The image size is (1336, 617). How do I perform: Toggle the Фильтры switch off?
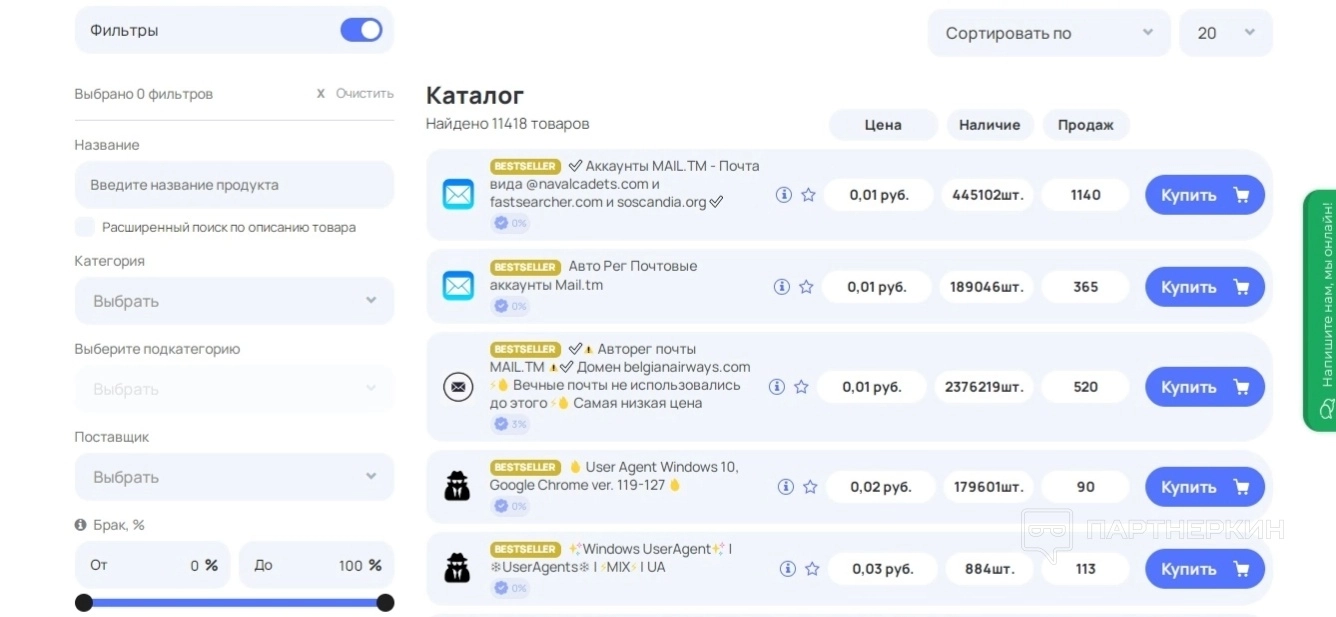361,30
